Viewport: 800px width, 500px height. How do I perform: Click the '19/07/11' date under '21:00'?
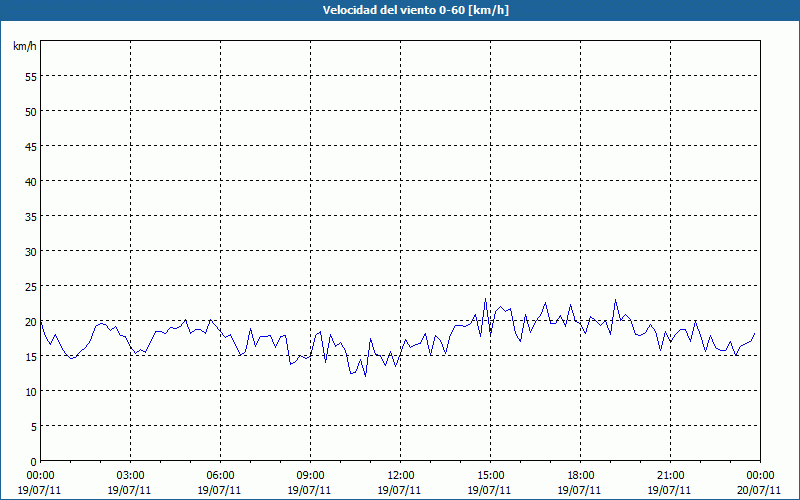(670, 490)
